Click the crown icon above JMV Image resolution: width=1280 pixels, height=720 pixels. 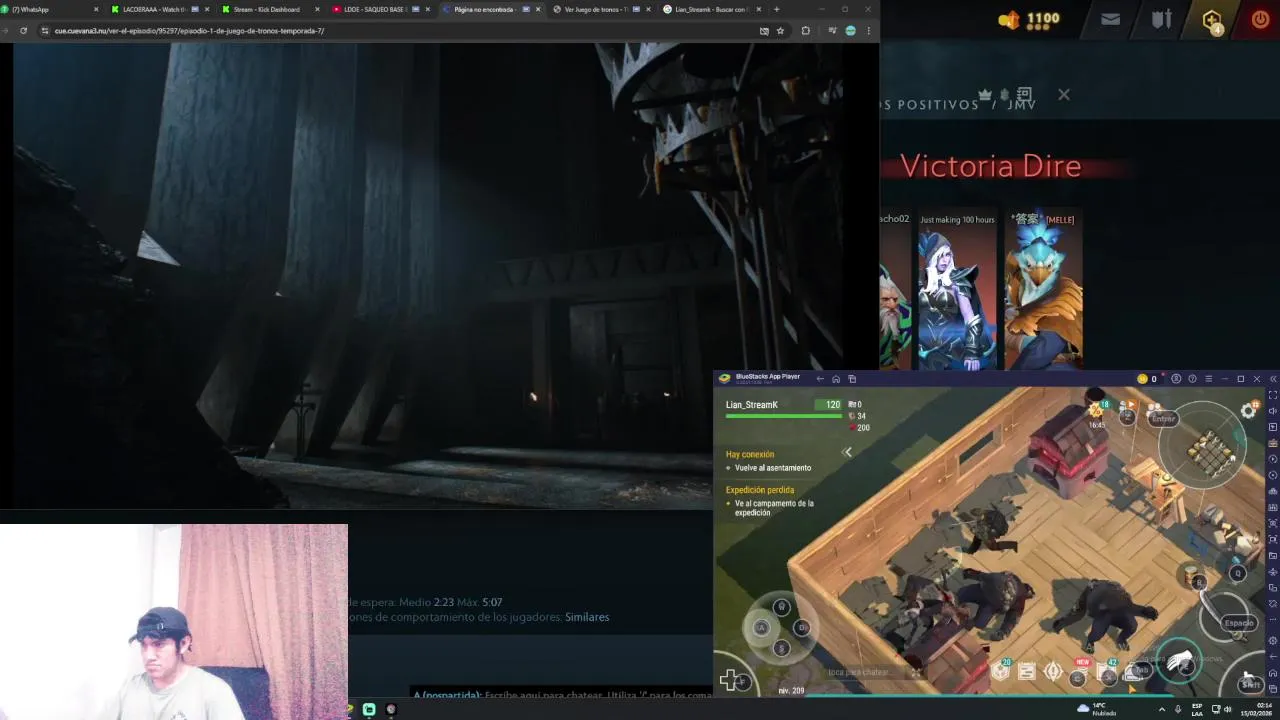pyautogui.click(x=984, y=94)
